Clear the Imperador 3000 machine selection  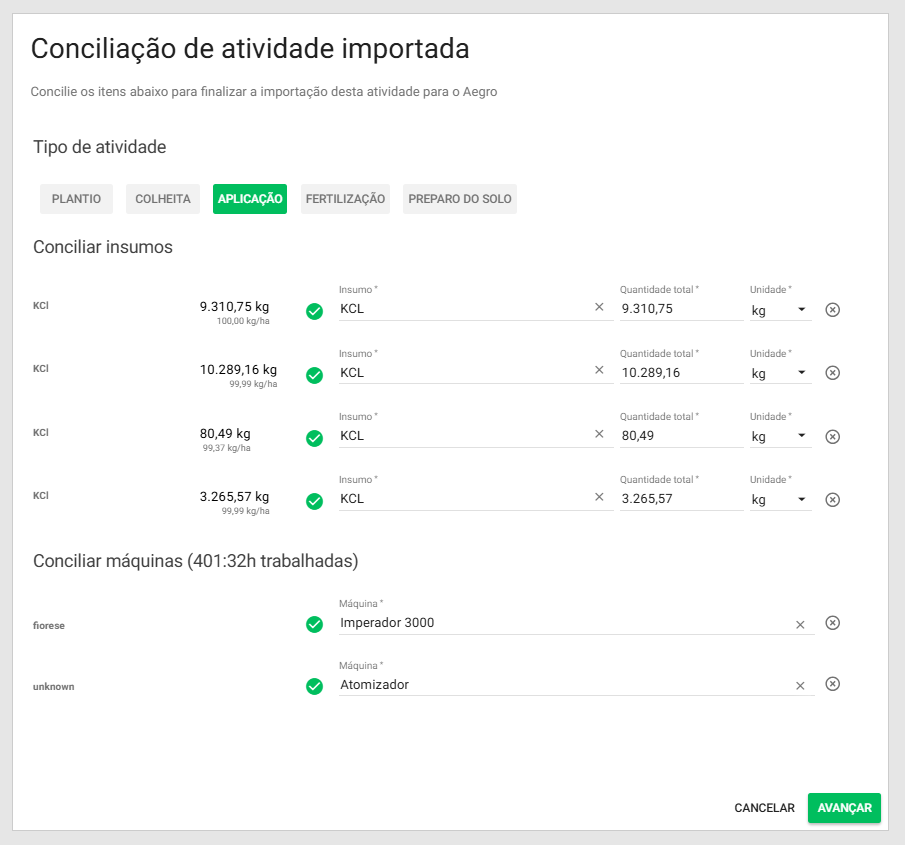coord(800,625)
